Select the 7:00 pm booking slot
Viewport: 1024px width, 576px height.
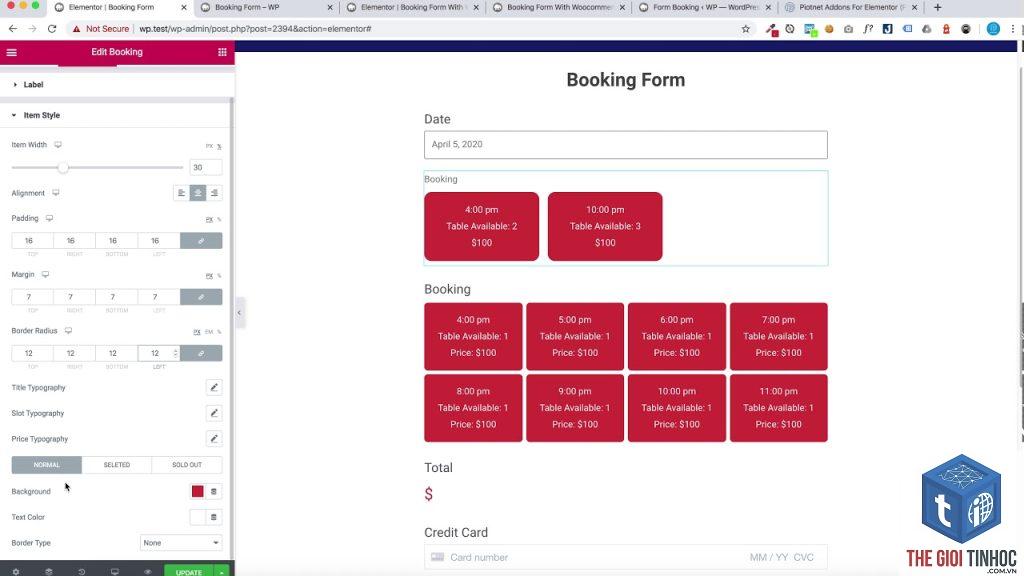click(778, 336)
